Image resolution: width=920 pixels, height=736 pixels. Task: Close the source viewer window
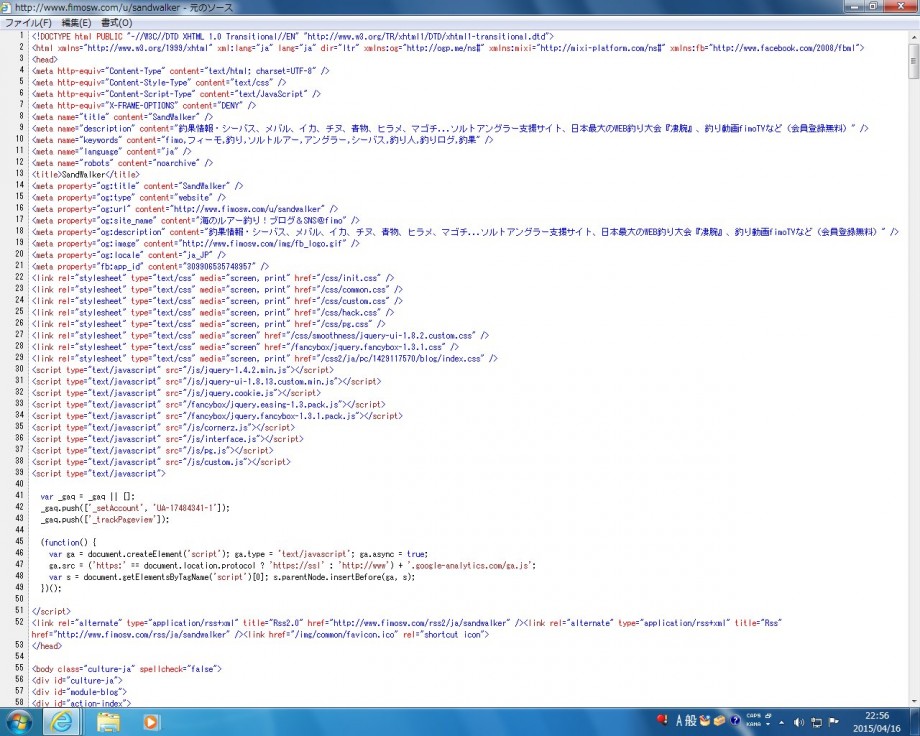tap(901, 6)
